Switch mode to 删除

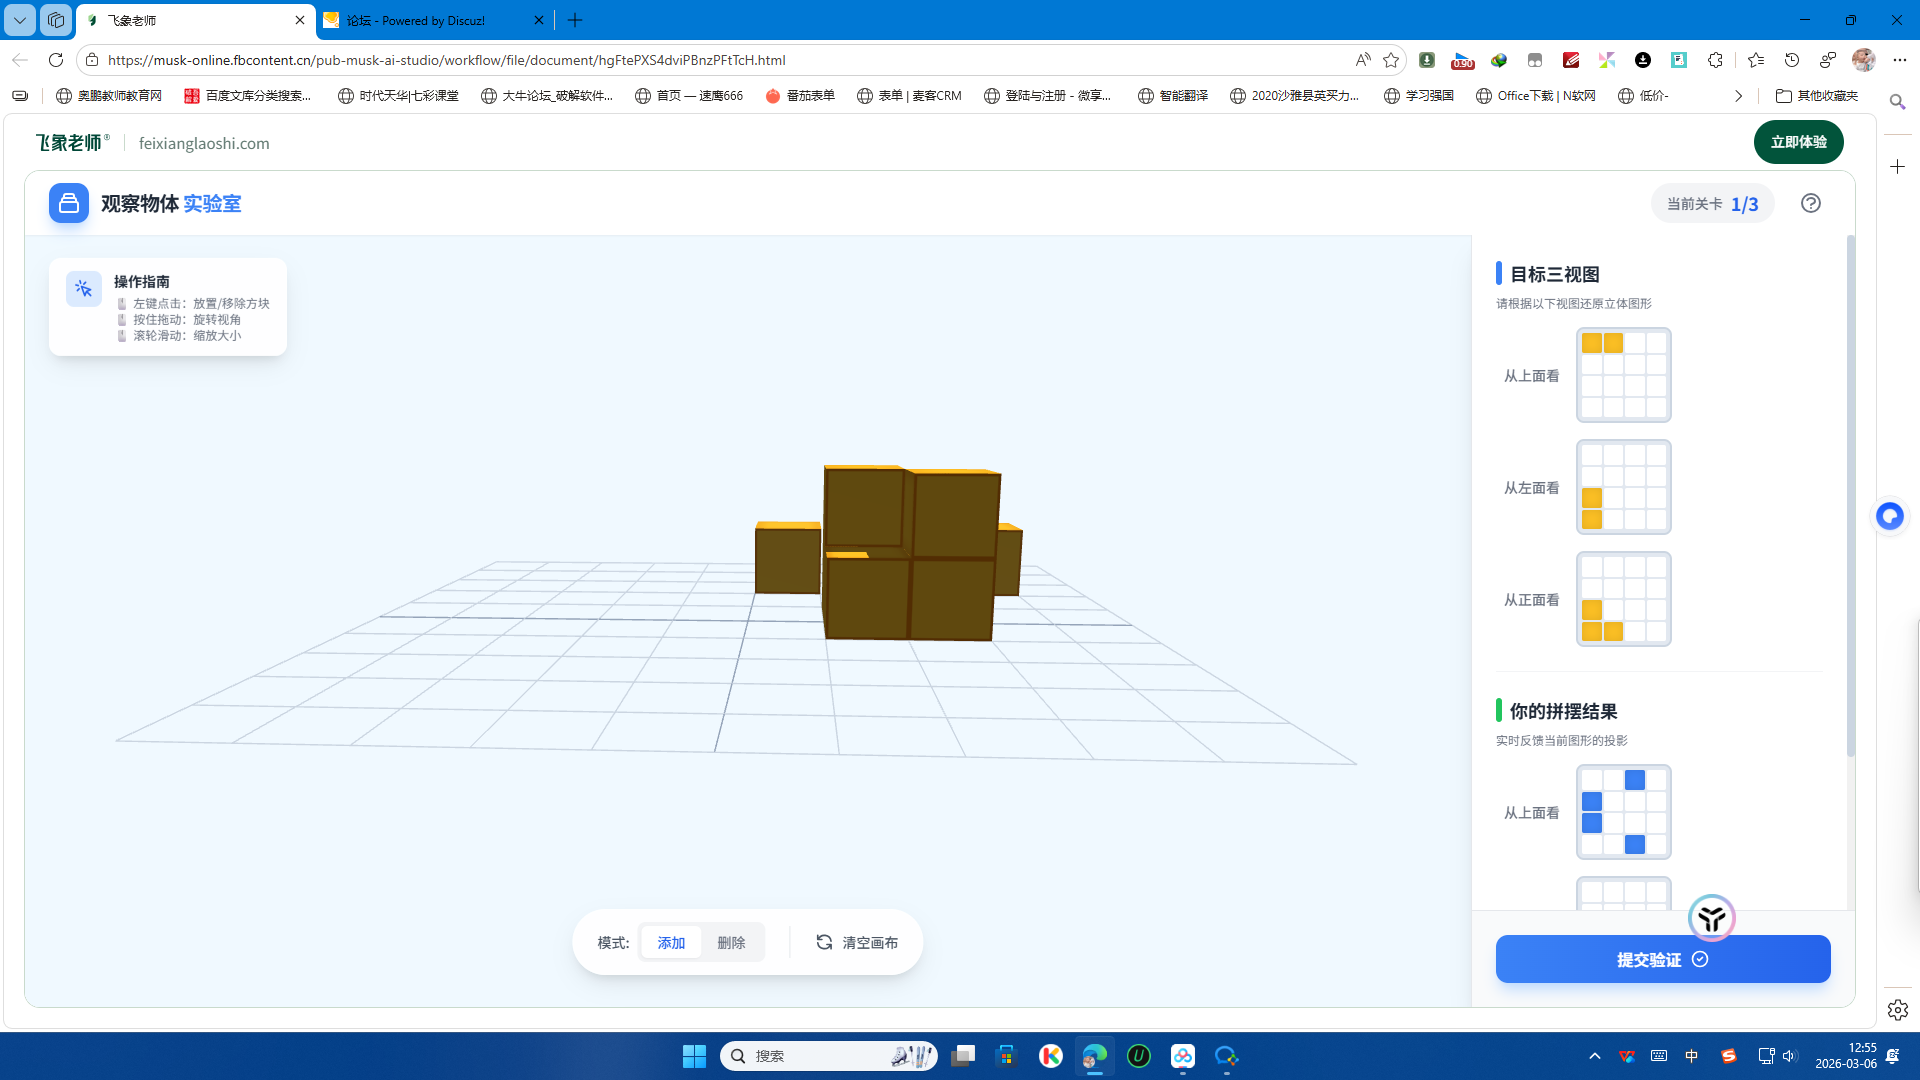coord(731,942)
